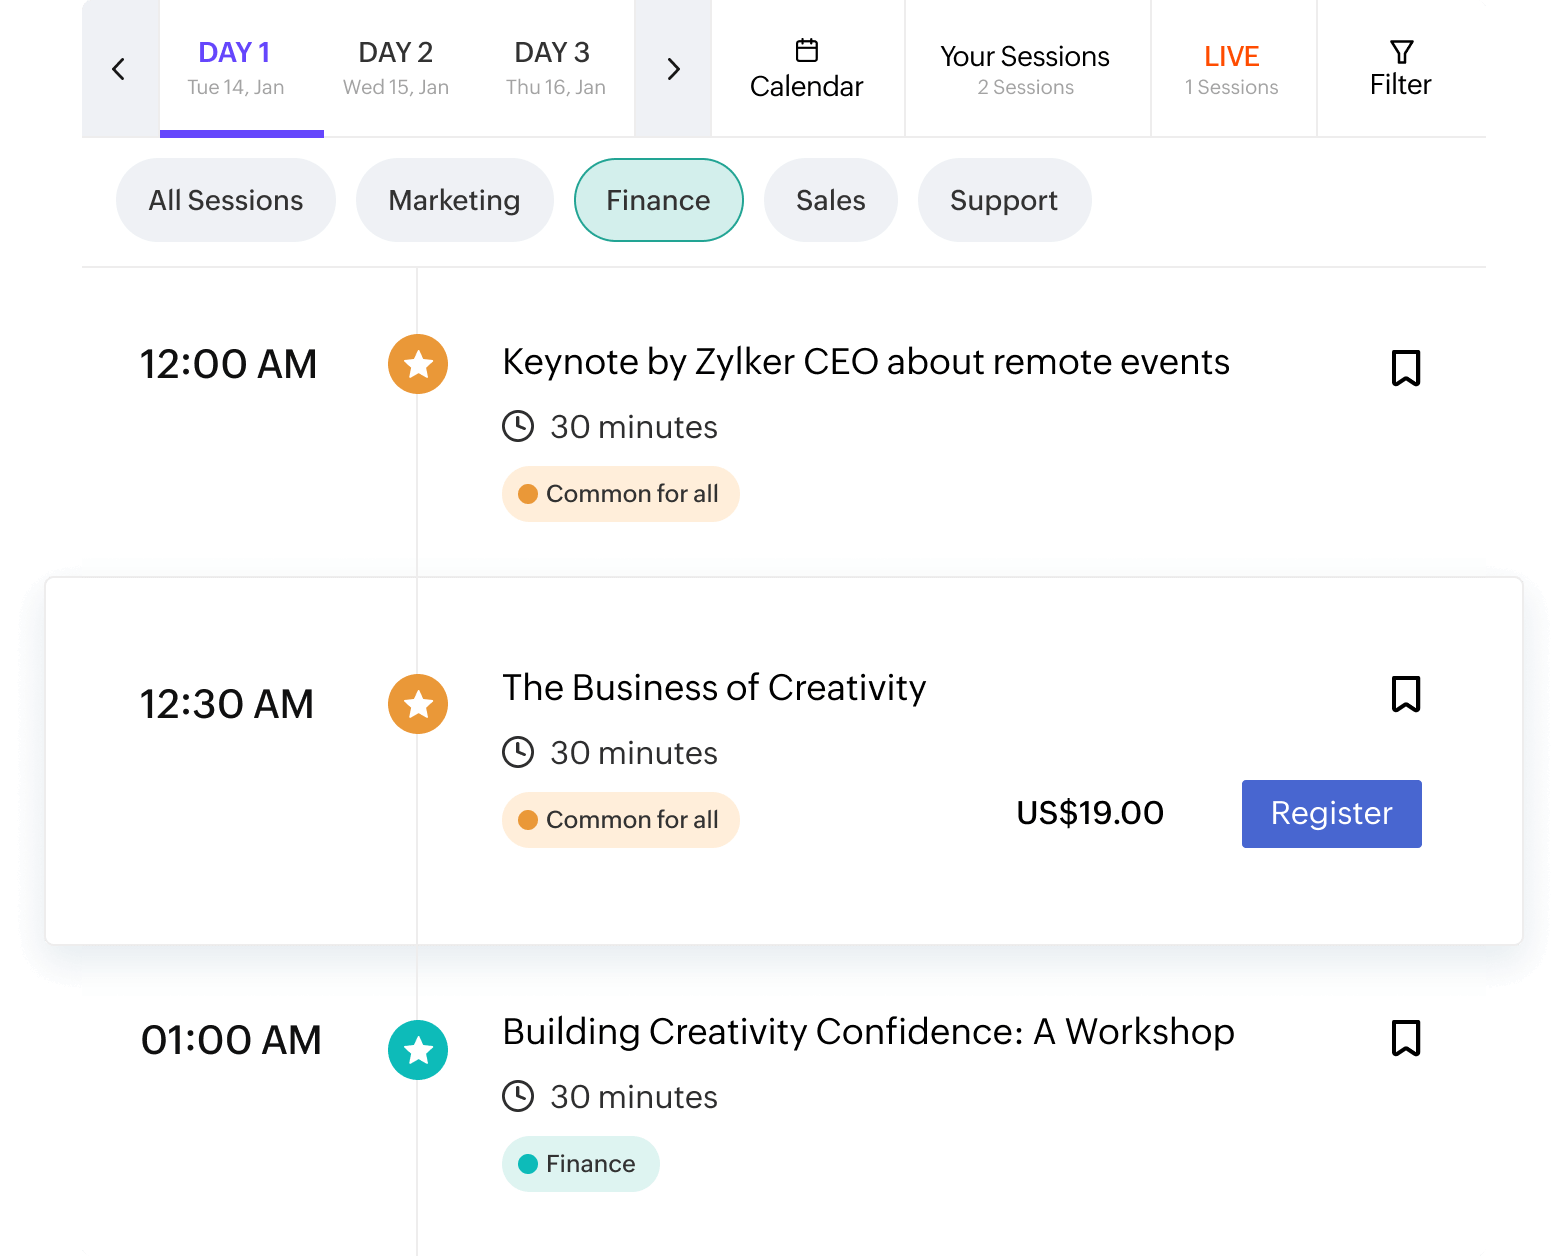Open the Keynote by Zylker CEO session title
Viewport: 1568px width, 1256px height.
(x=865, y=362)
